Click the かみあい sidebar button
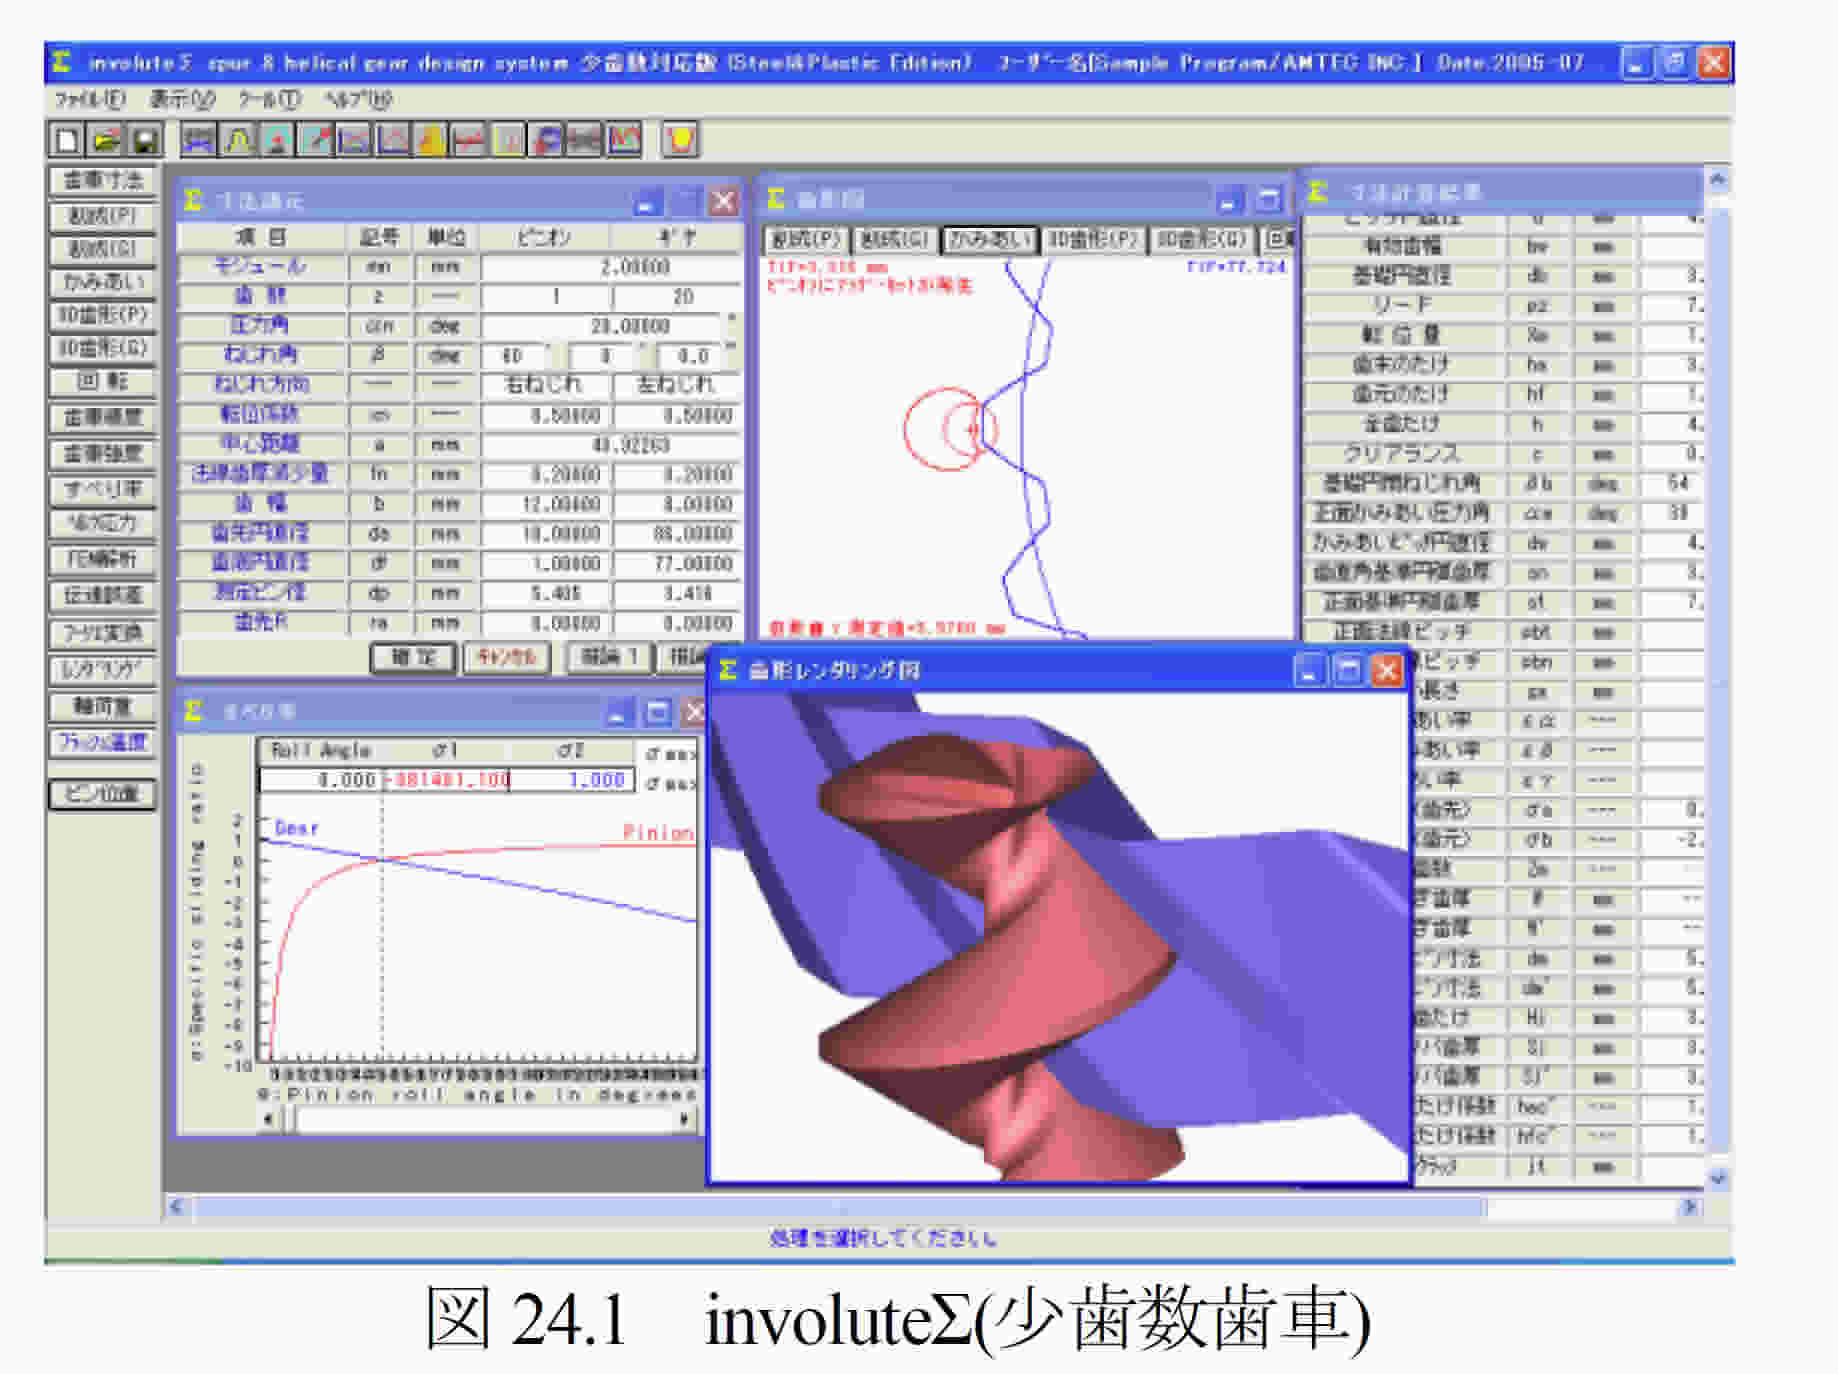This screenshot has width=1838, height=1374. (x=103, y=282)
